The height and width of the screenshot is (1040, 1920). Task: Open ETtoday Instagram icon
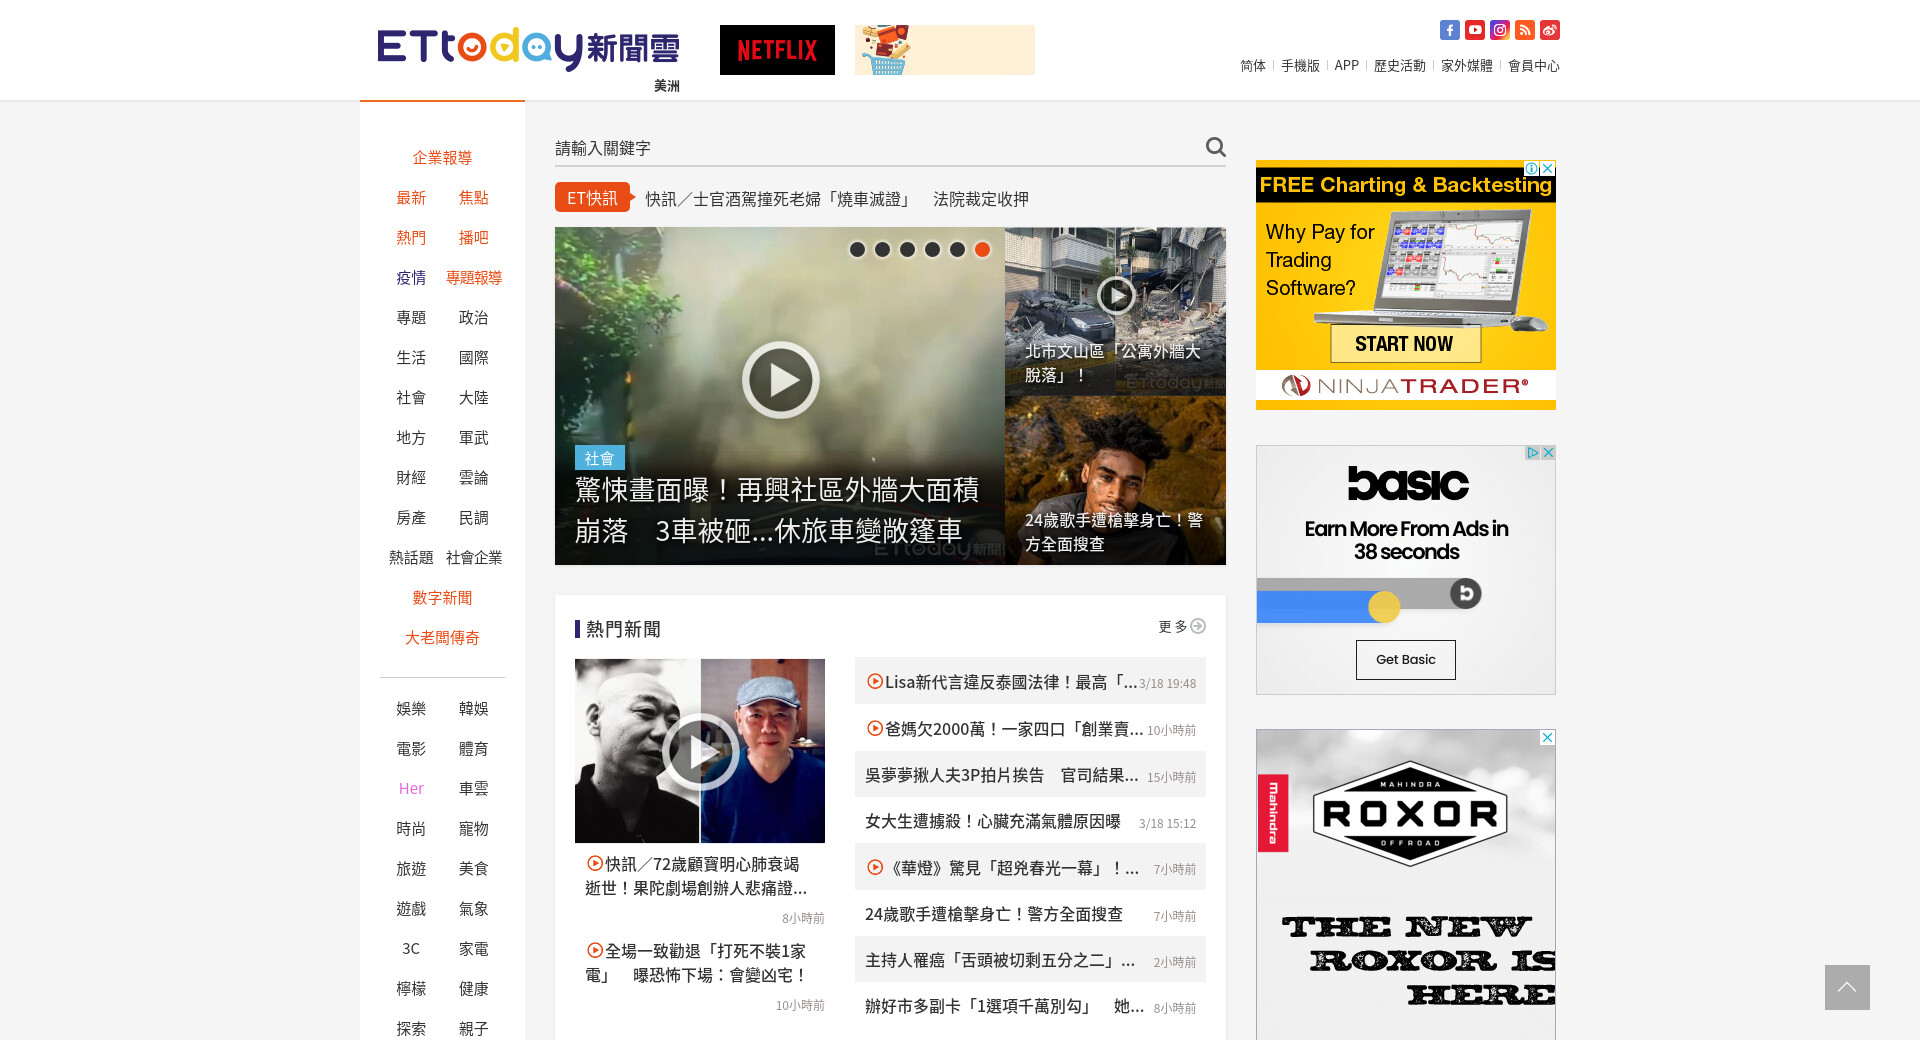(x=1499, y=30)
